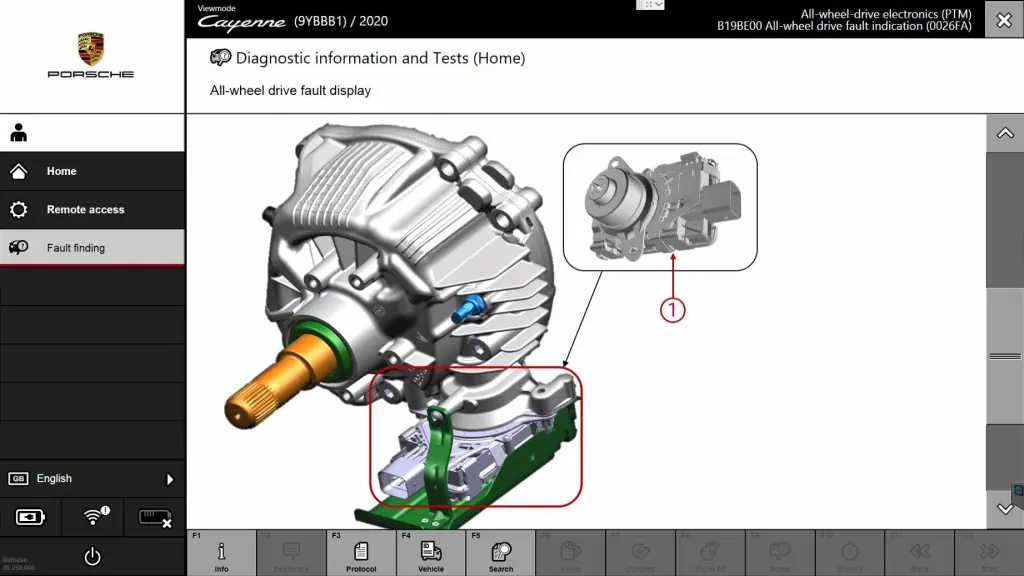The image size is (1024, 576).
Task: Select Home in the sidebar menu
Action: 92,171
